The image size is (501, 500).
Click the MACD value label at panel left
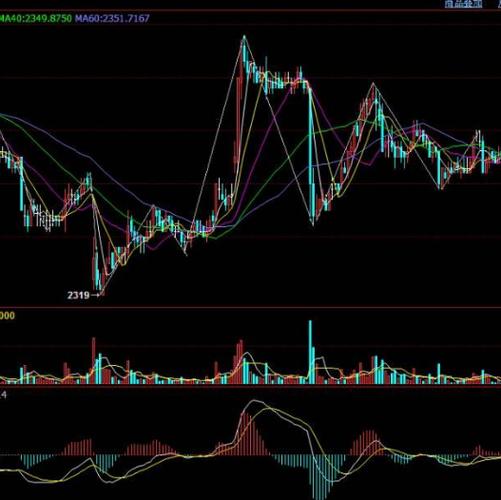tap(3, 395)
